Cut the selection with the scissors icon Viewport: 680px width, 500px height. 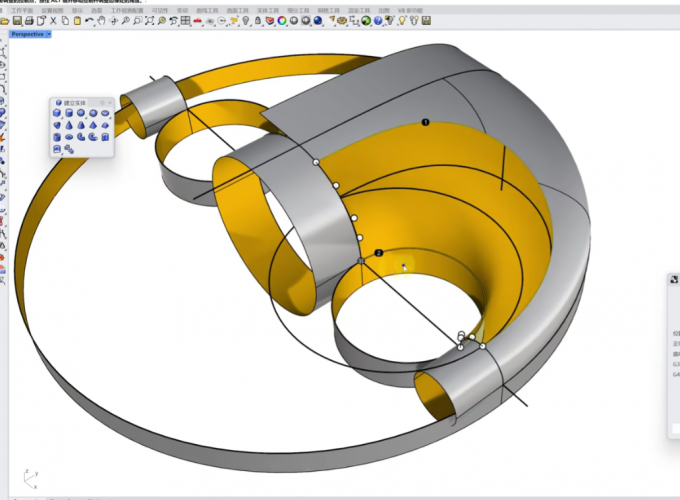(53, 21)
